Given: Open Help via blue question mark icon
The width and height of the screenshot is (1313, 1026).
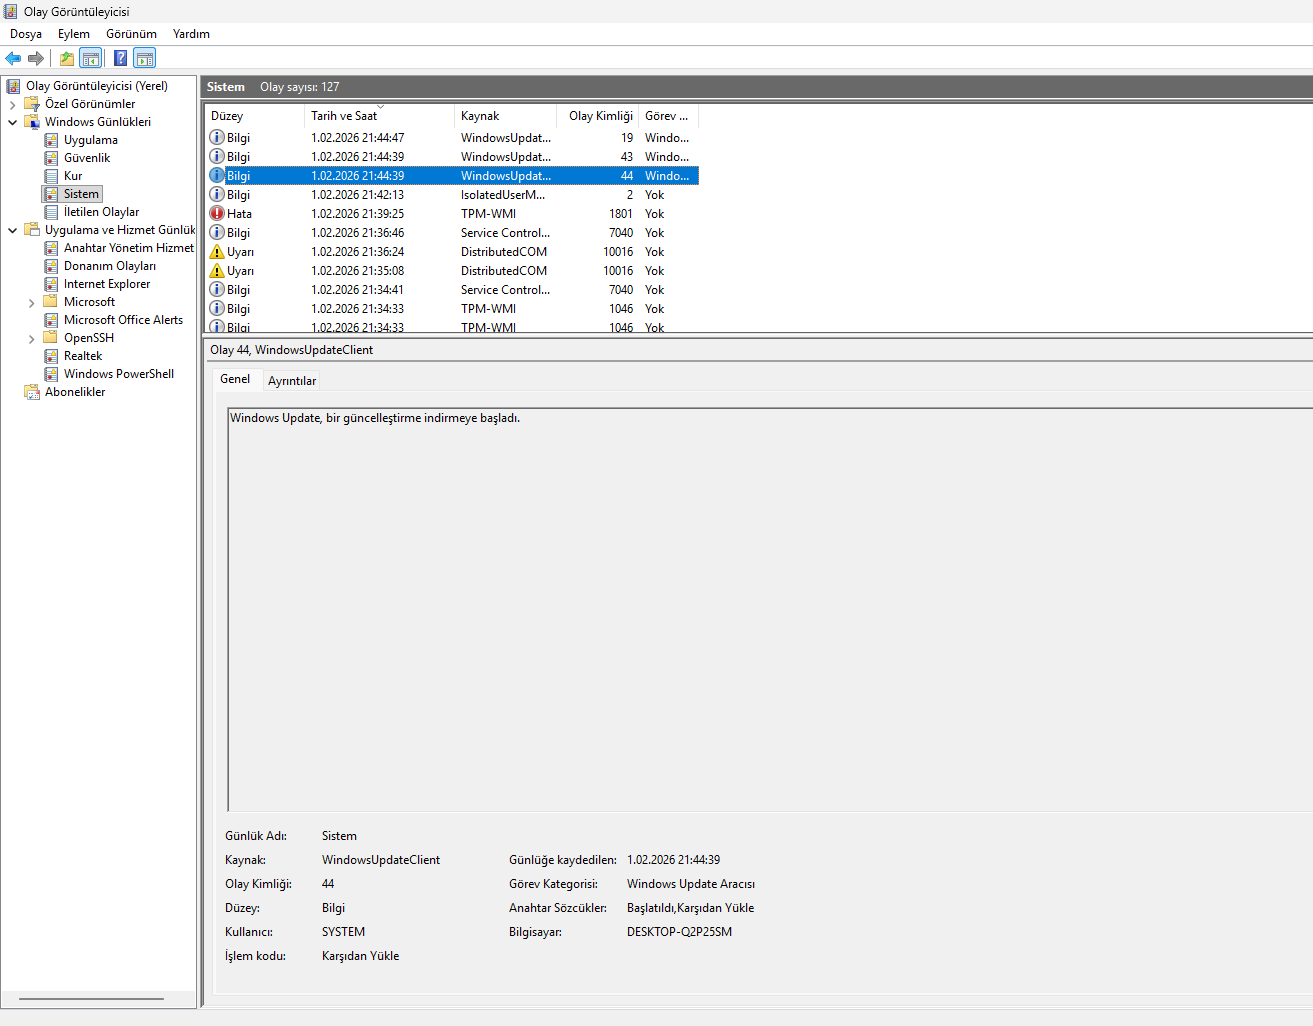Looking at the screenshot, I should pyautogui.click(x=121, y=58).
